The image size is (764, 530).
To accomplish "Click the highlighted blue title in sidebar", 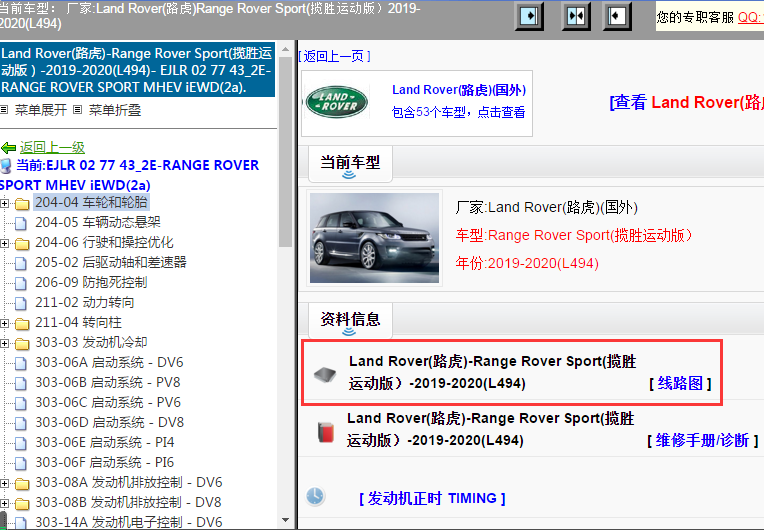I will click(137, 70).
